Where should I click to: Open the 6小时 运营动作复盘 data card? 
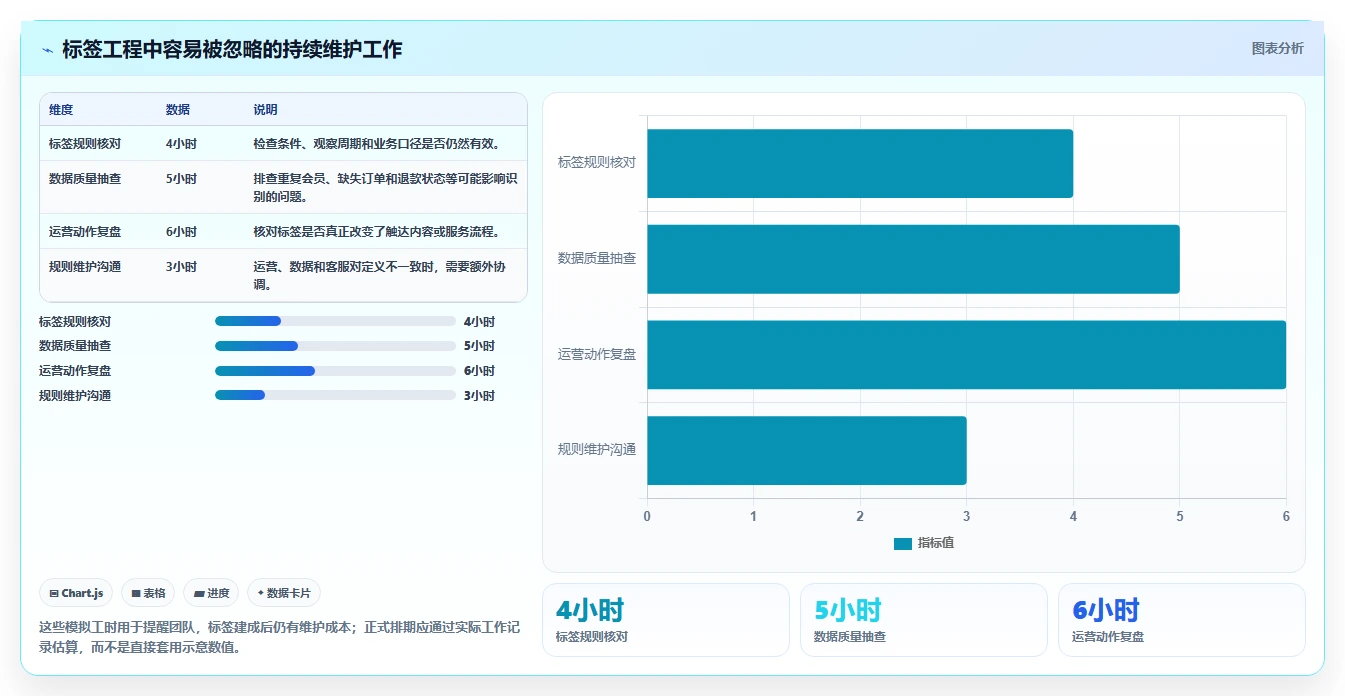pos(1182,620)
